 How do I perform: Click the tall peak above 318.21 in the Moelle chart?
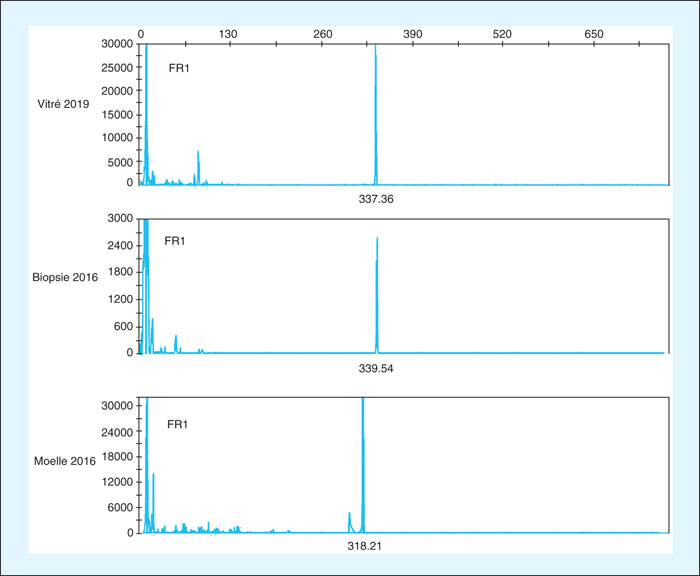[x=363, y=464]
